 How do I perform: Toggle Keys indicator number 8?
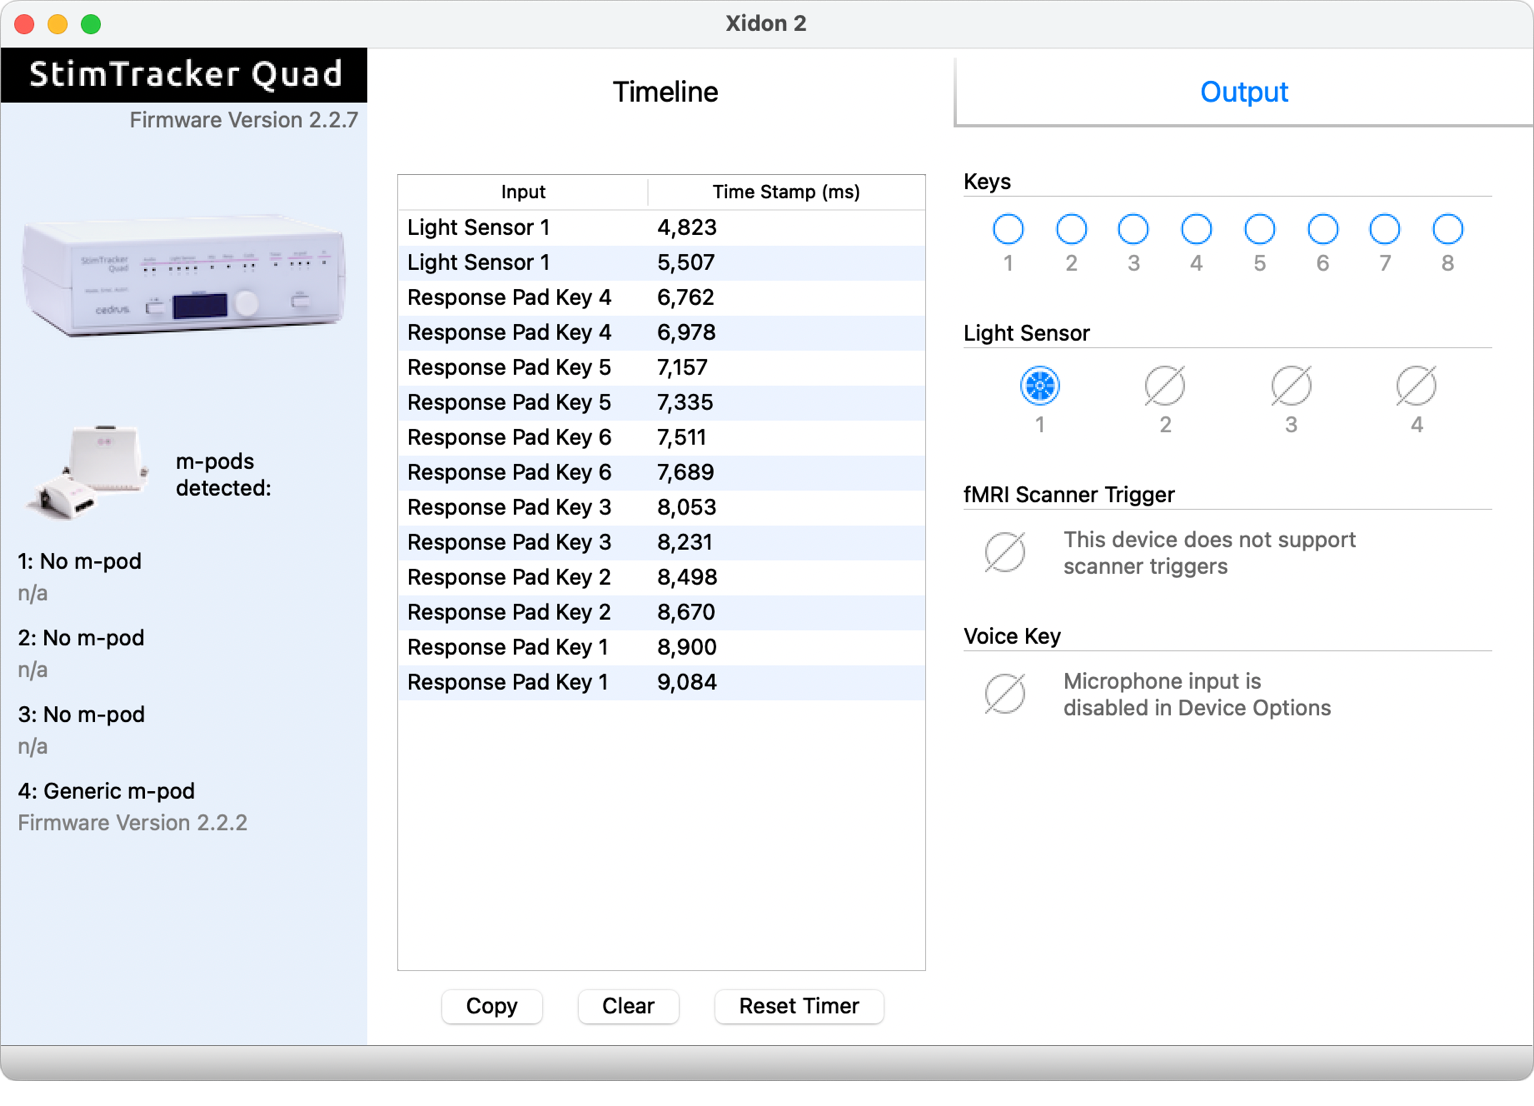pos(1447,229)
